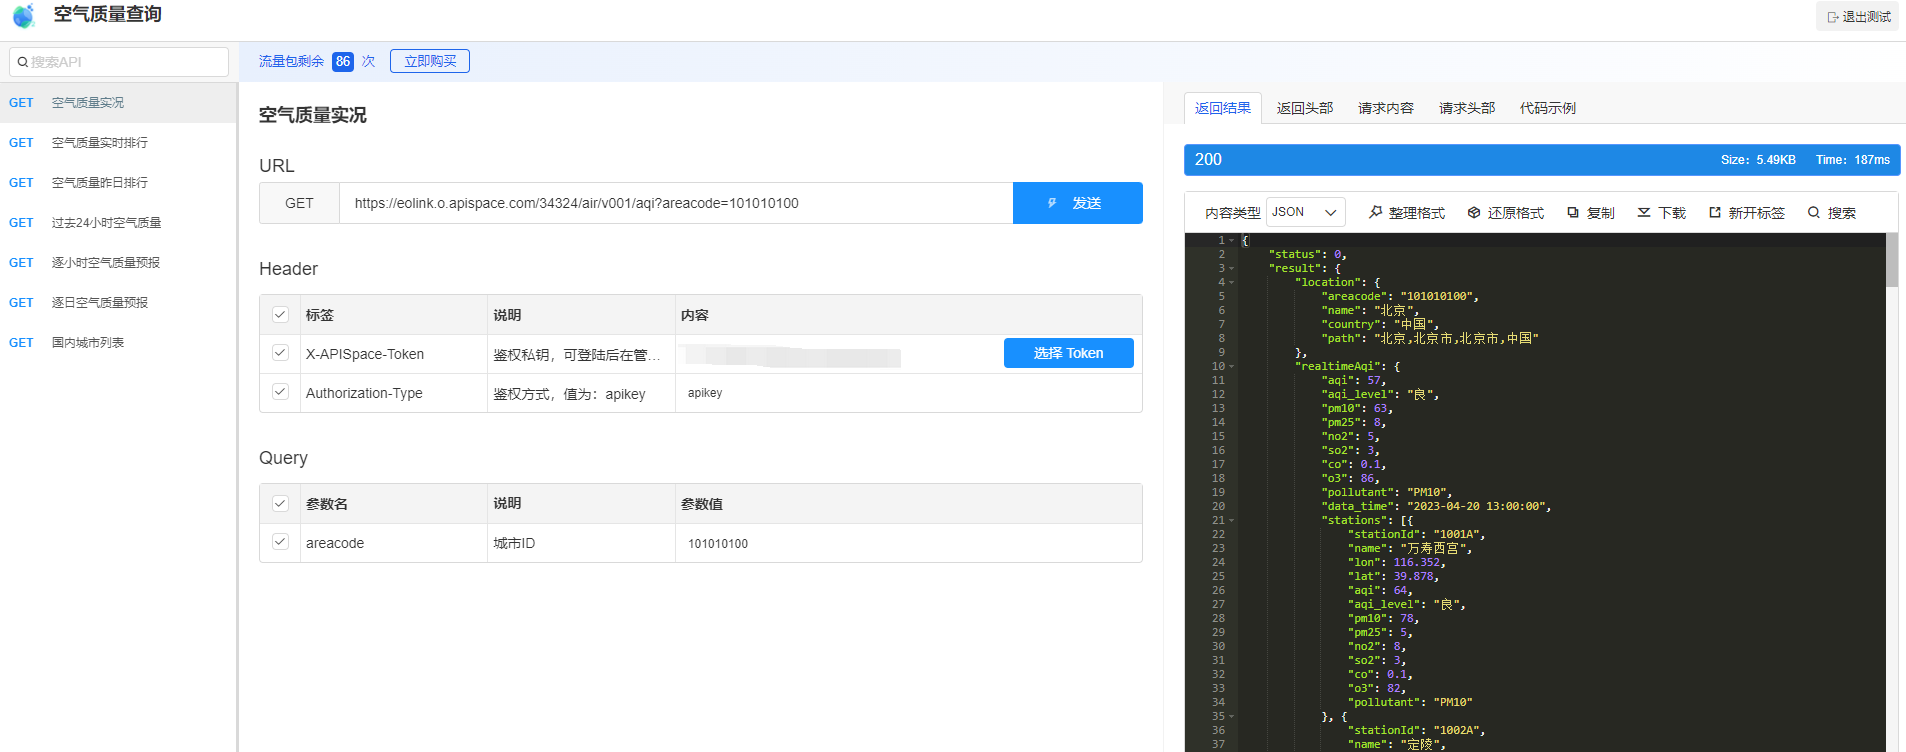Click the 流量包剩余 label
This screenshot has width=1906, height=752.
(x=291, y=61)
